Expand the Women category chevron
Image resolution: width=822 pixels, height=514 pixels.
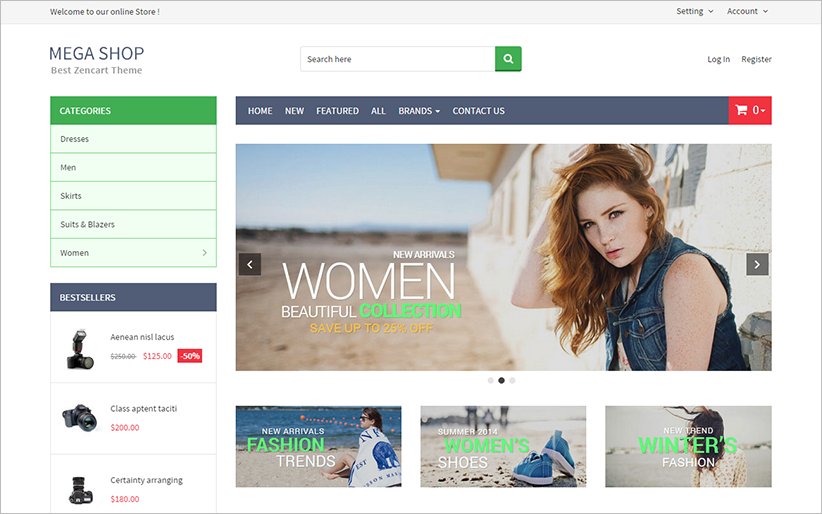[204, 253]
